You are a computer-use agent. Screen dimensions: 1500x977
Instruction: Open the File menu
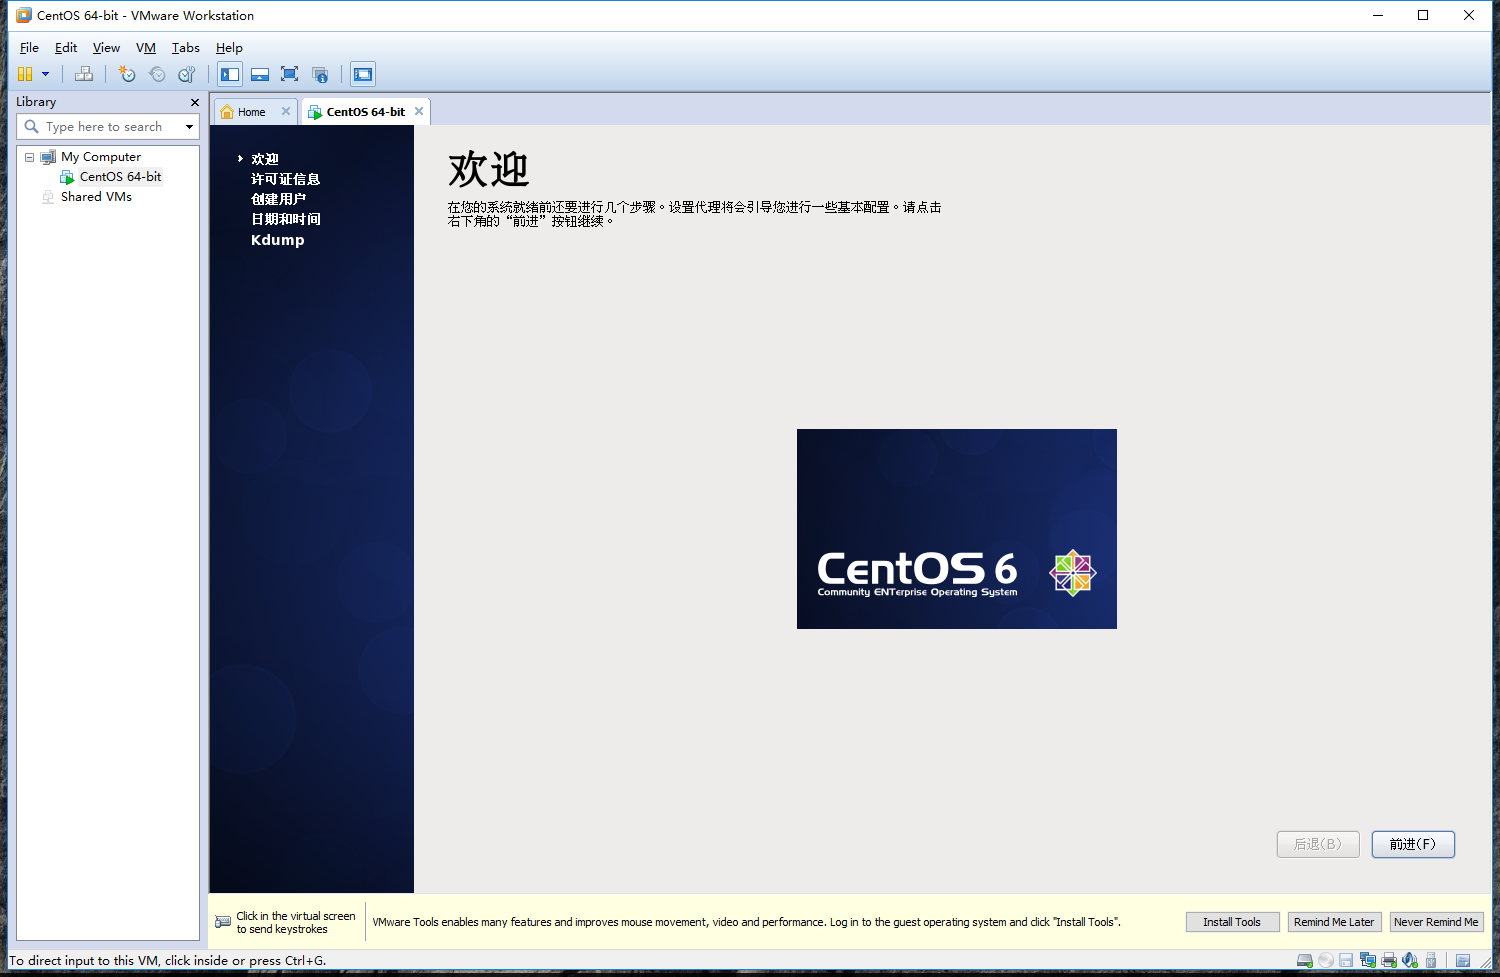pyautogui.click(x=29, y=47)
